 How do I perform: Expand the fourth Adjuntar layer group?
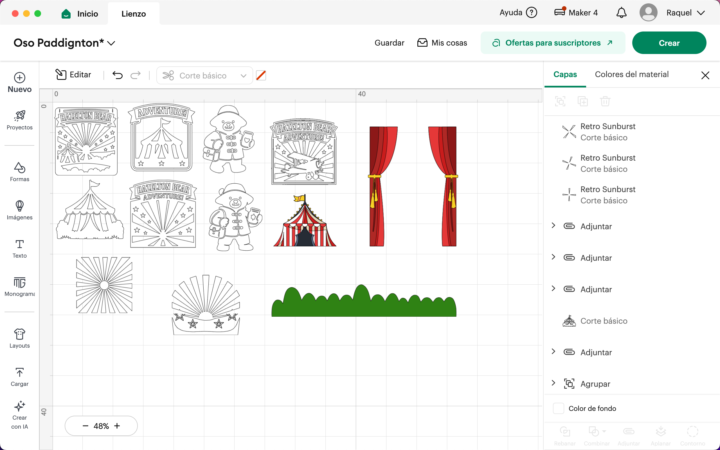[553, 352]
